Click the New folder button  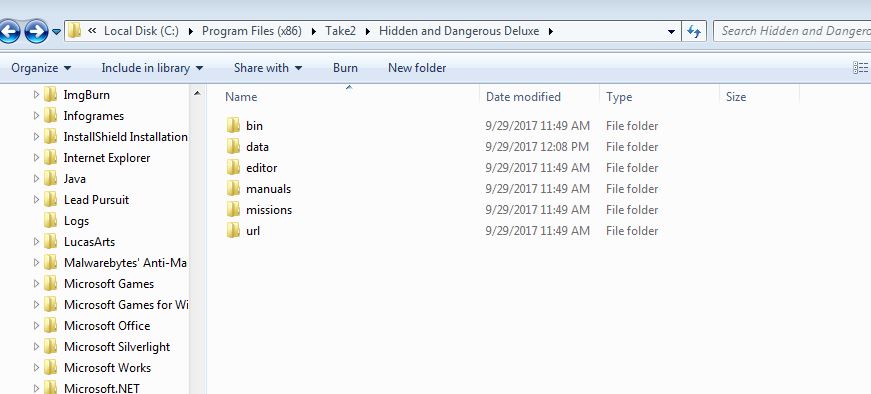[x=417, y=68]
